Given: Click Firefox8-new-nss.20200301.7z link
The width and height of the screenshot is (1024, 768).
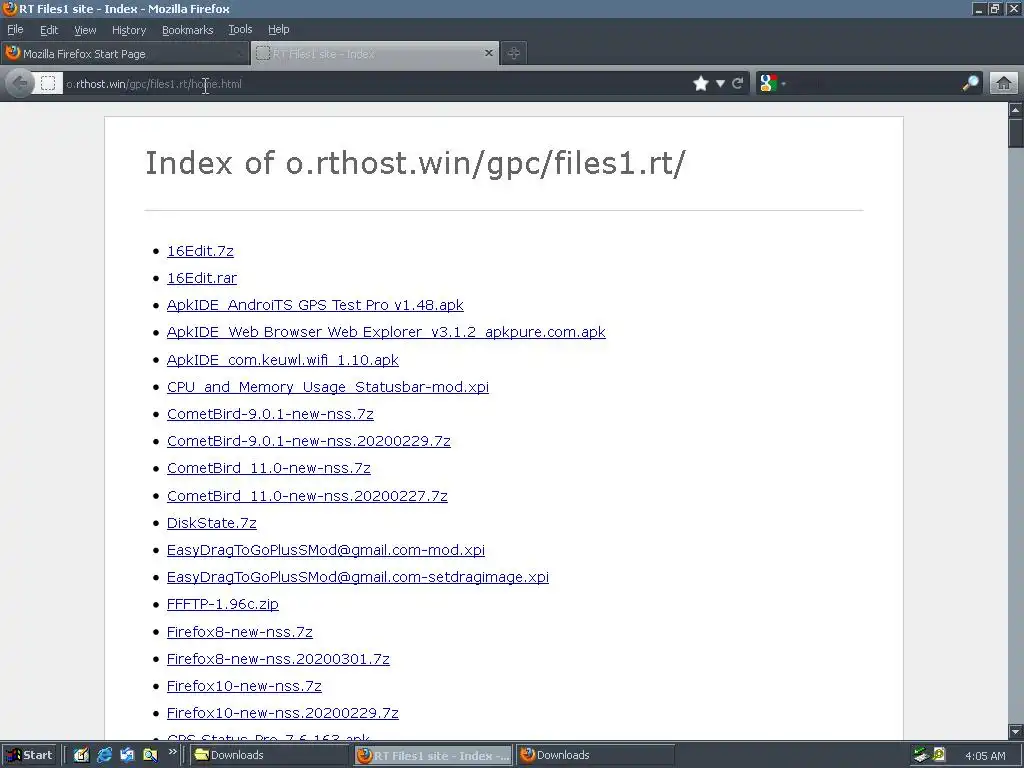Looking at the screenshot, I should tap(278, 659).
